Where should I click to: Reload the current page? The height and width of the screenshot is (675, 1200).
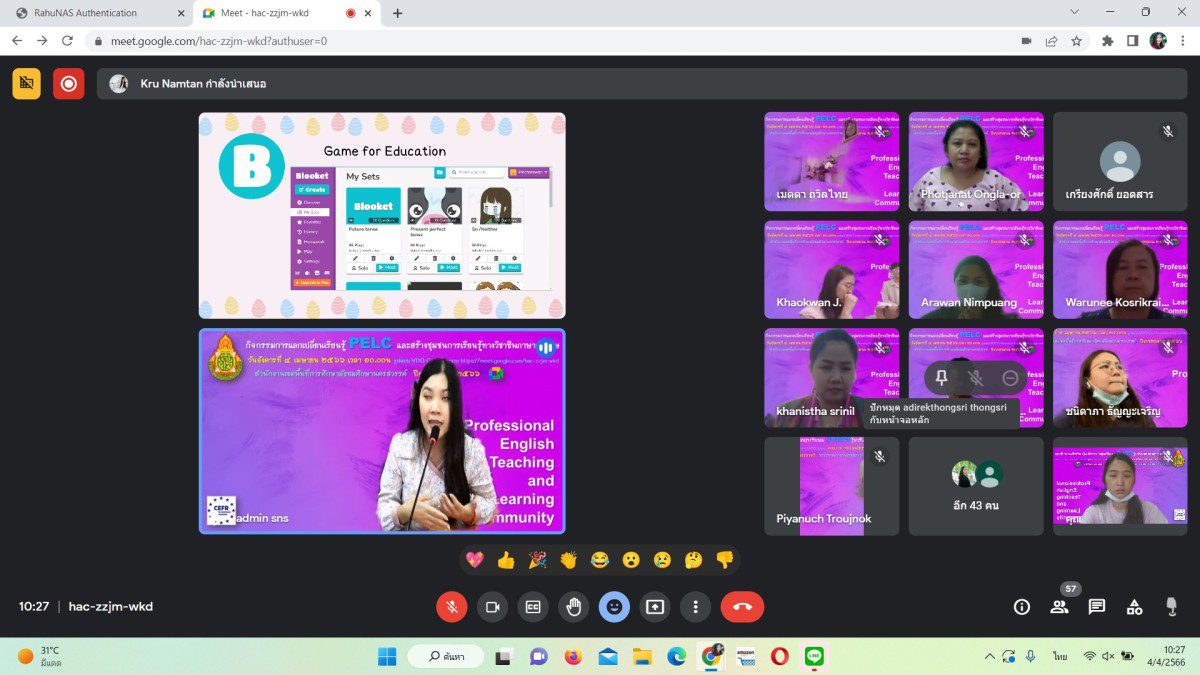point(67,41)
